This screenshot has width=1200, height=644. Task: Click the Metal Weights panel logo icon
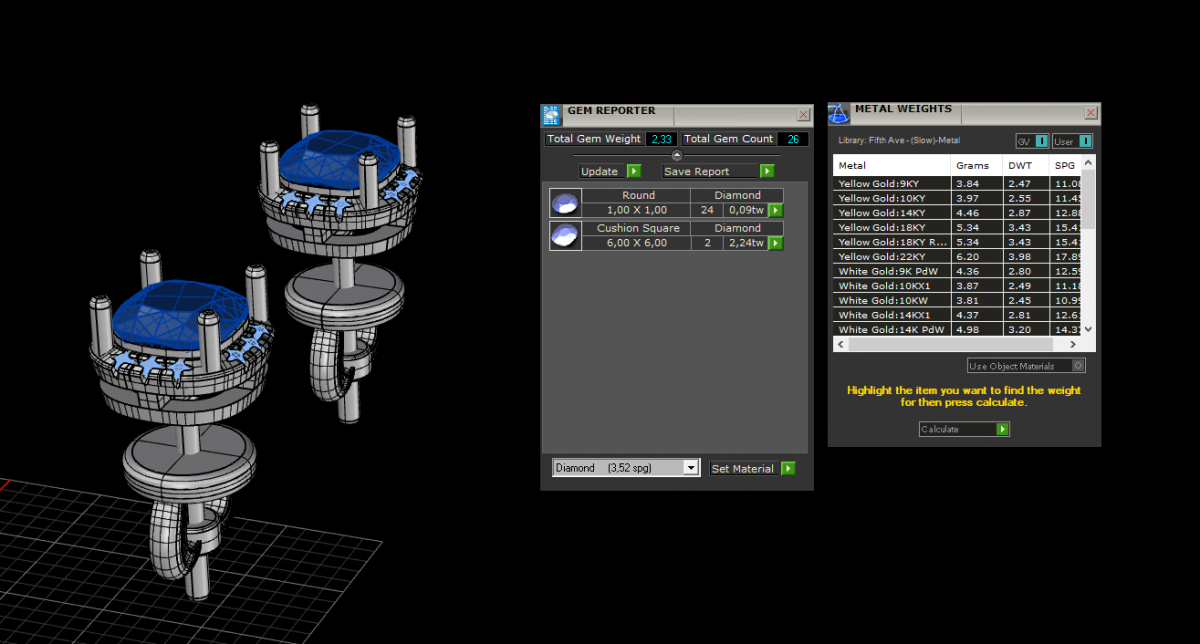[838, 113]
